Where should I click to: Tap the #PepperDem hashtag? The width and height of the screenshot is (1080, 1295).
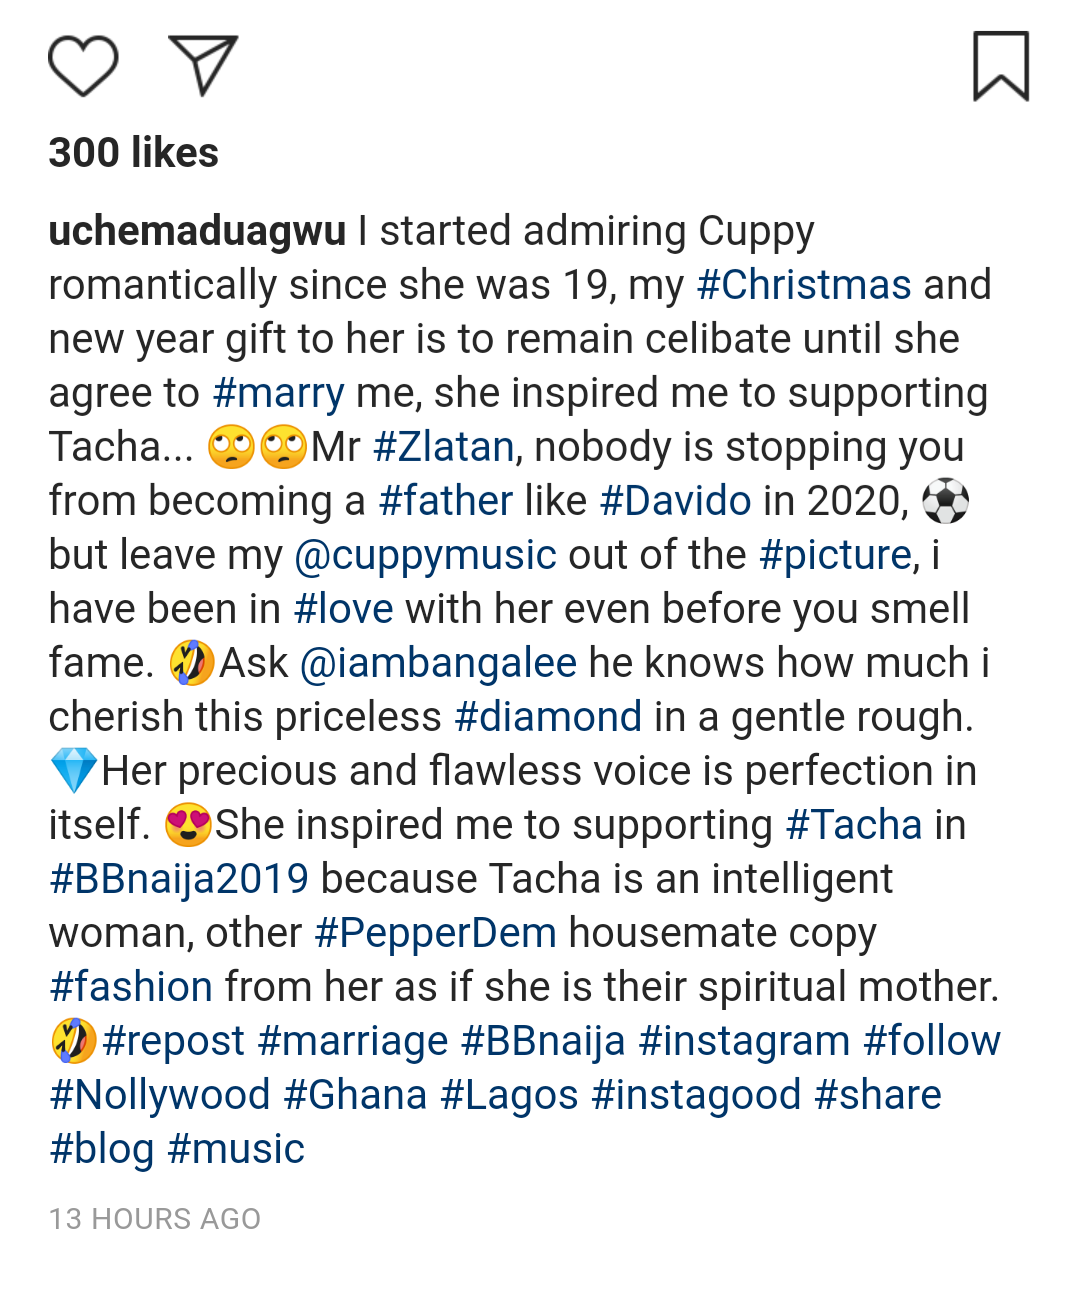pyautogui.click(x=435, y=933)
